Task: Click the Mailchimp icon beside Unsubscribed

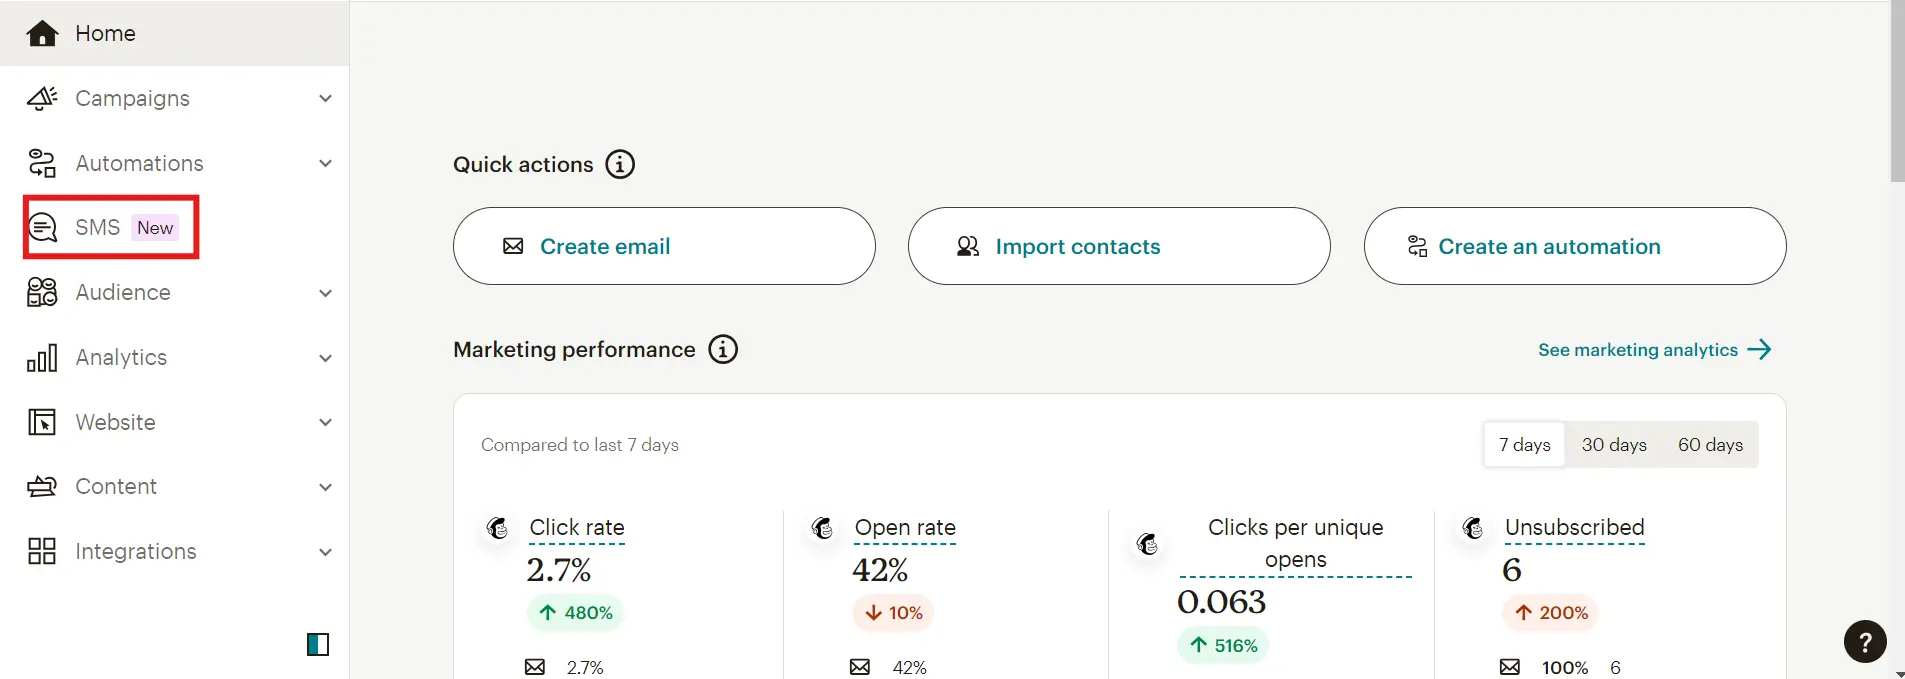Action: (1473, 527)
